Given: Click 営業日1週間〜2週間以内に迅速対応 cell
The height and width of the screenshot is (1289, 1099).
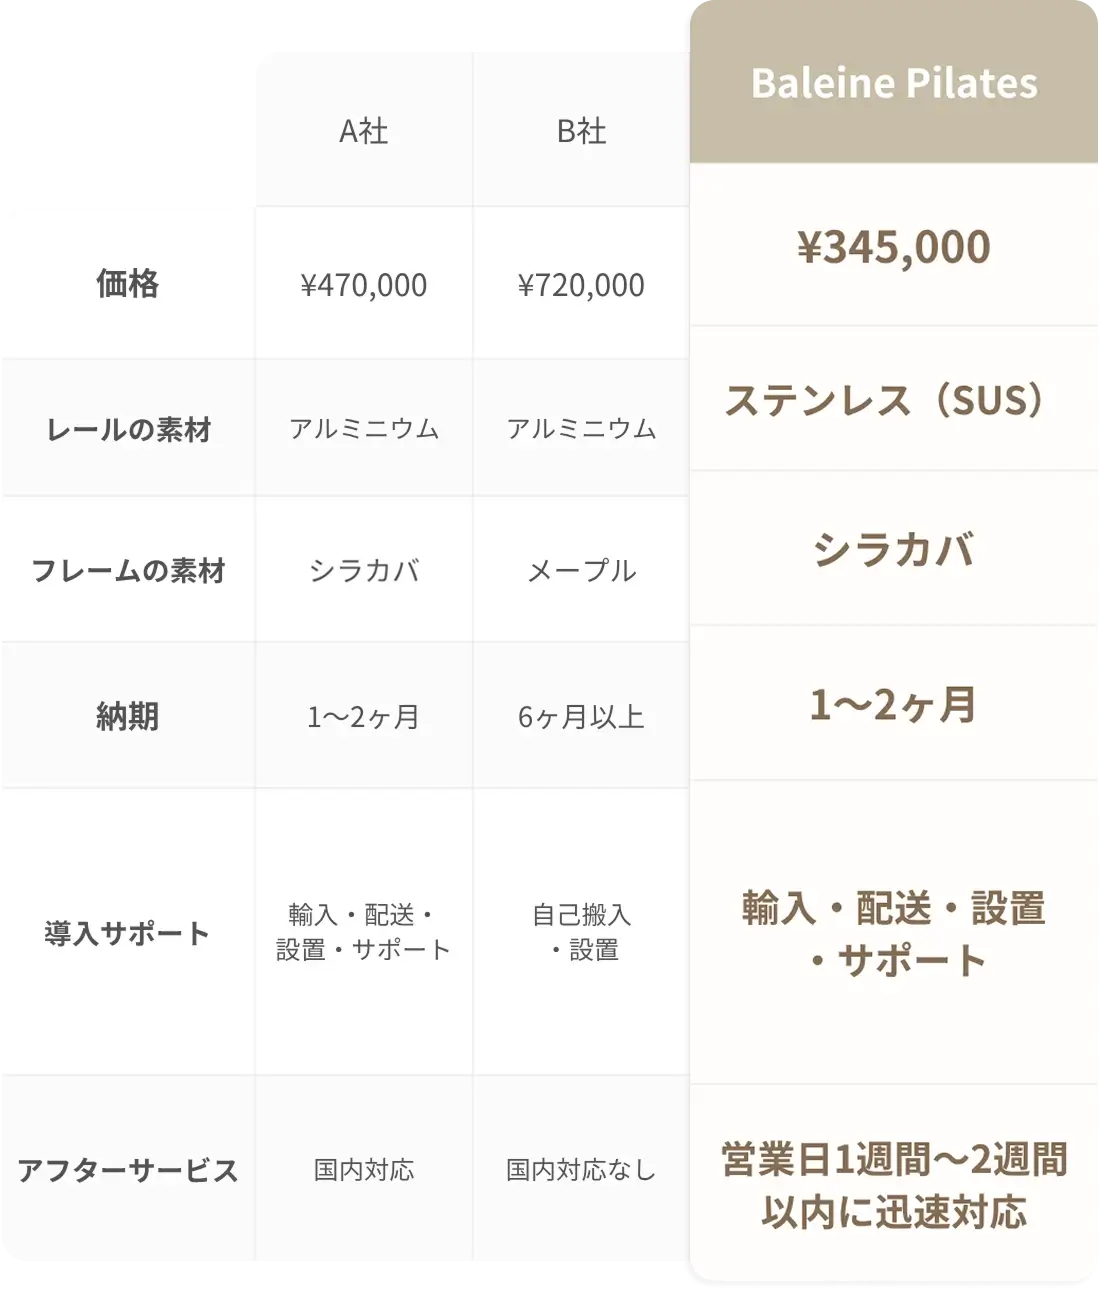Looking at the screenshot, I should pos(894,1185).
